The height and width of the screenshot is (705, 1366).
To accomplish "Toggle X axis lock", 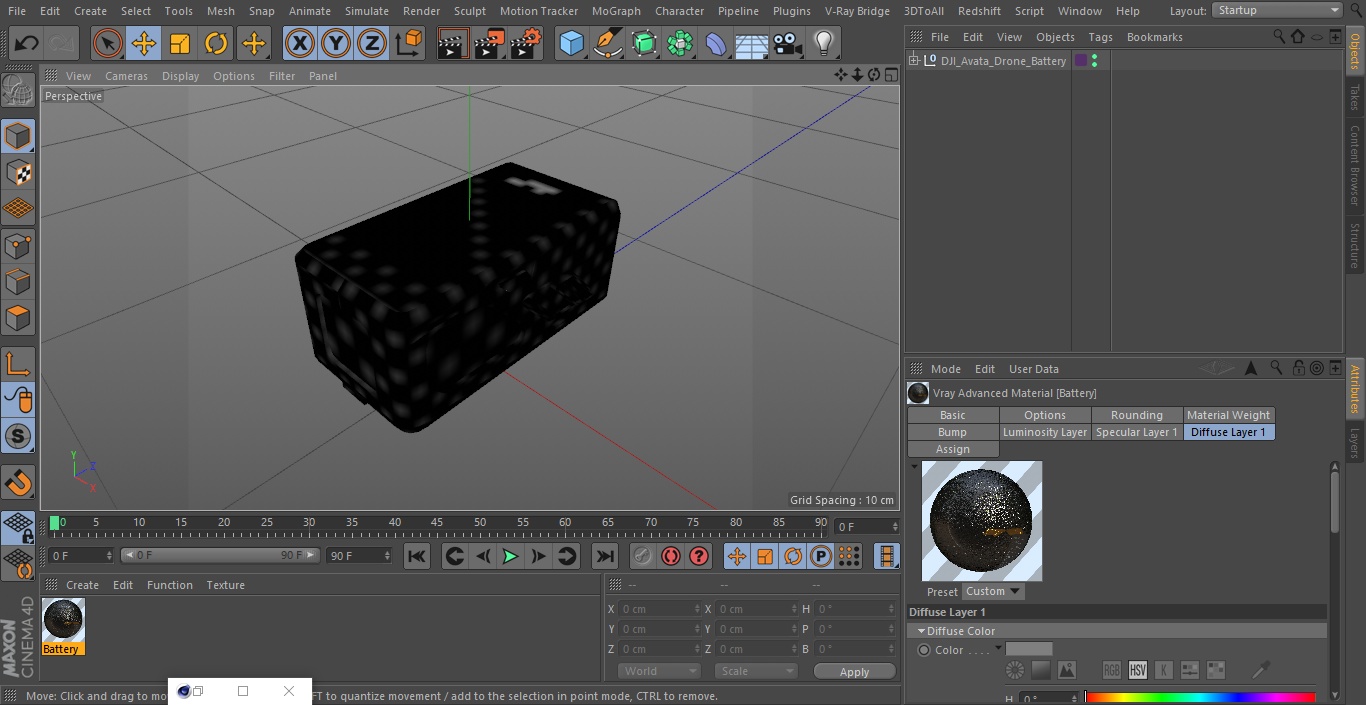I will coord(300,44).
